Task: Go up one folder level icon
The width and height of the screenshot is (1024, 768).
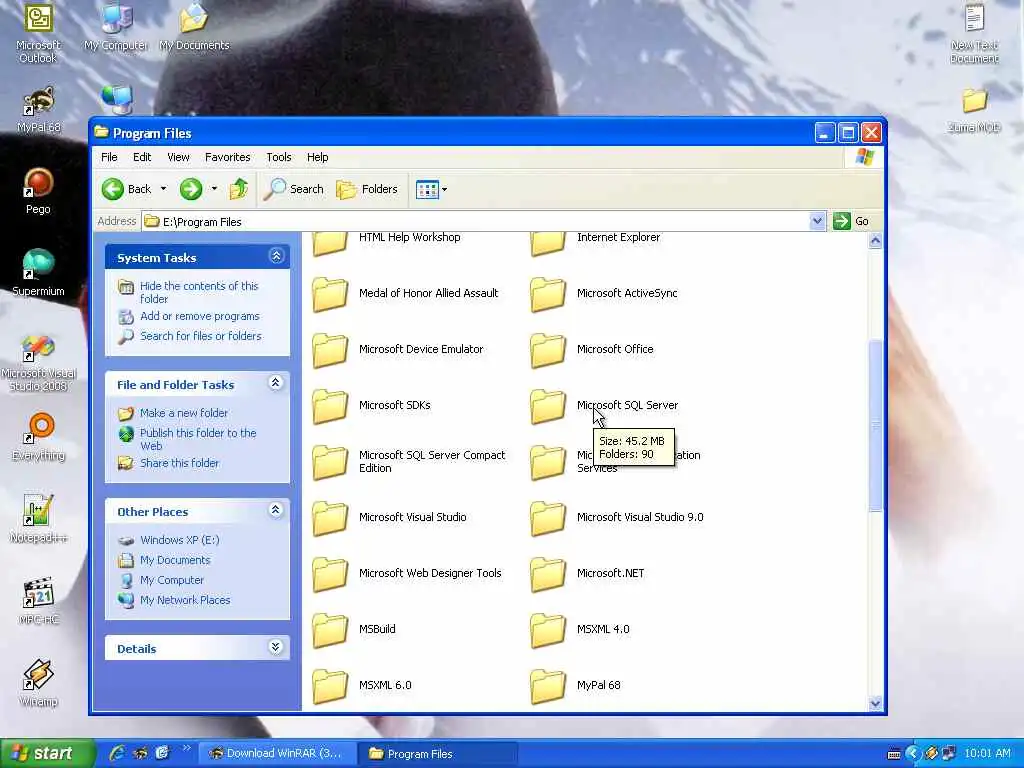Action: (x=238, y=189)
